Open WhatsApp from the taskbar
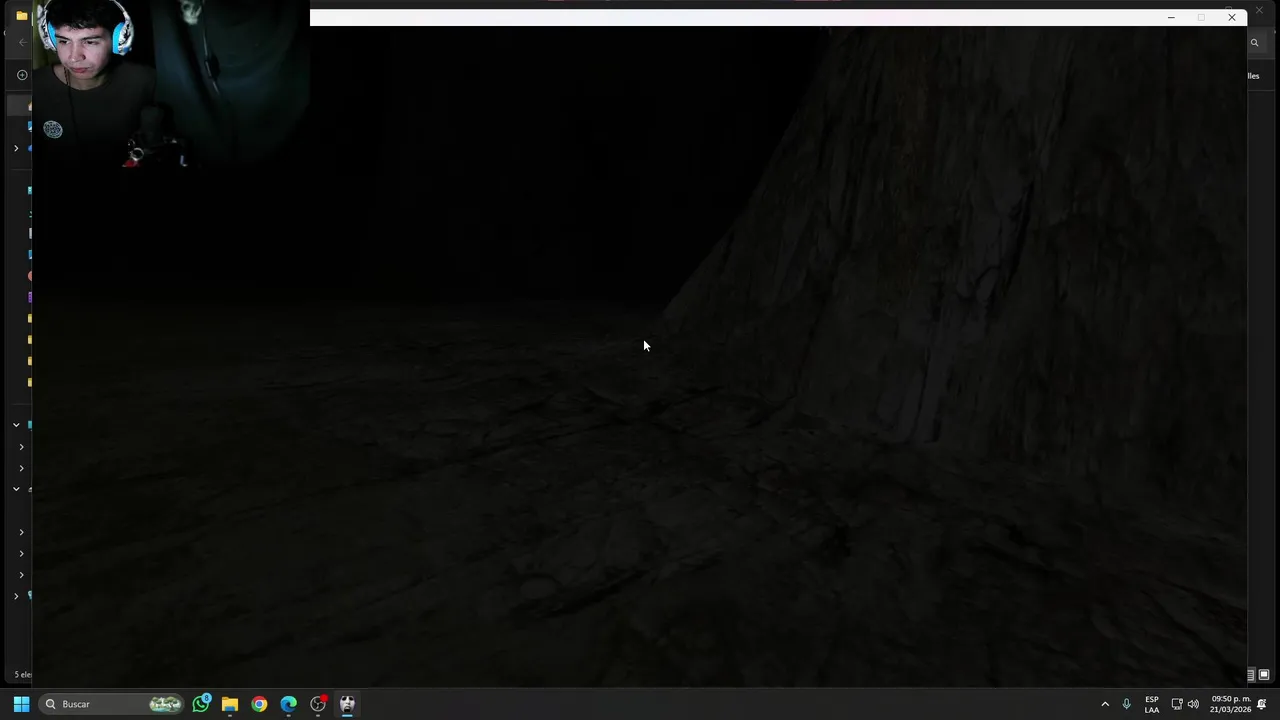 201,704
